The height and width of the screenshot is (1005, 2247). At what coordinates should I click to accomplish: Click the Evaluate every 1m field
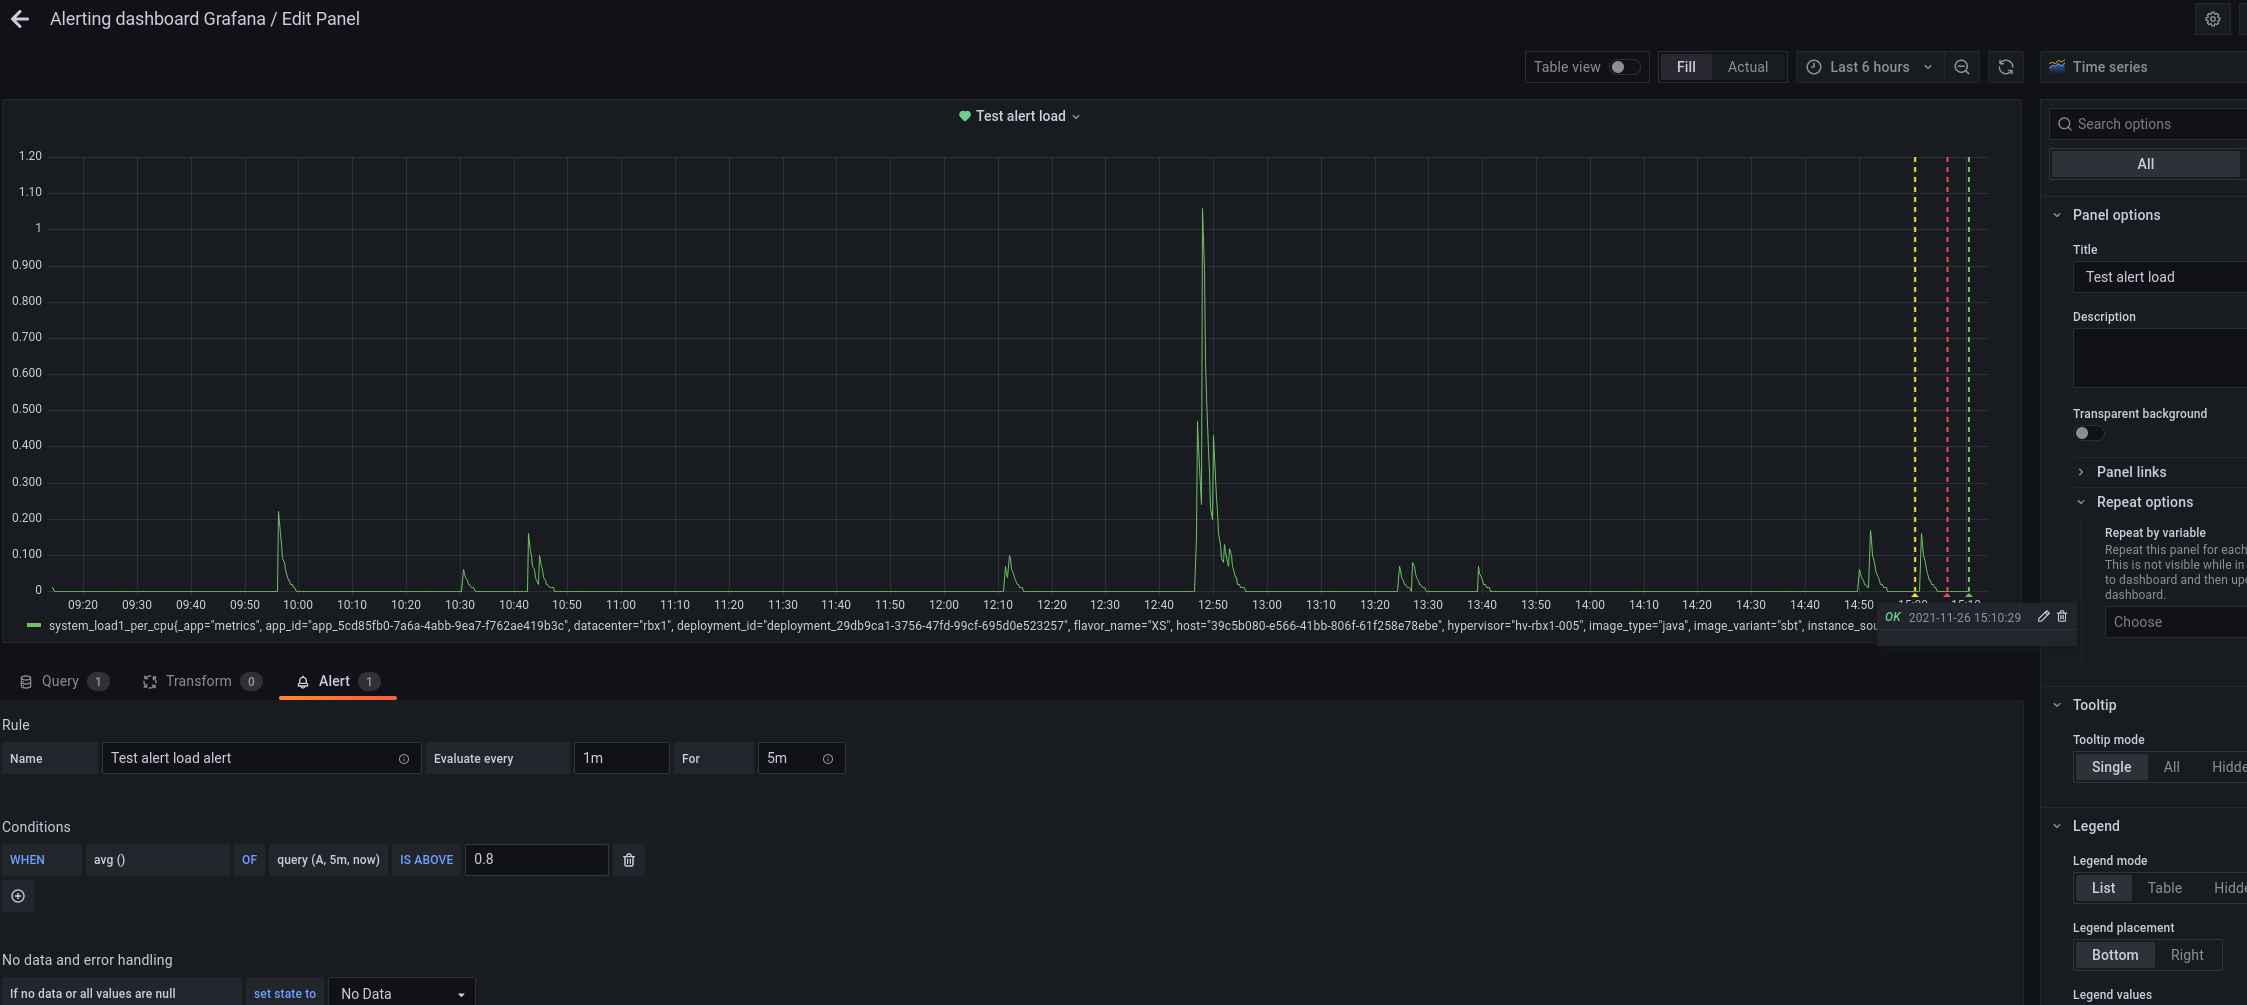pos(621,758)
